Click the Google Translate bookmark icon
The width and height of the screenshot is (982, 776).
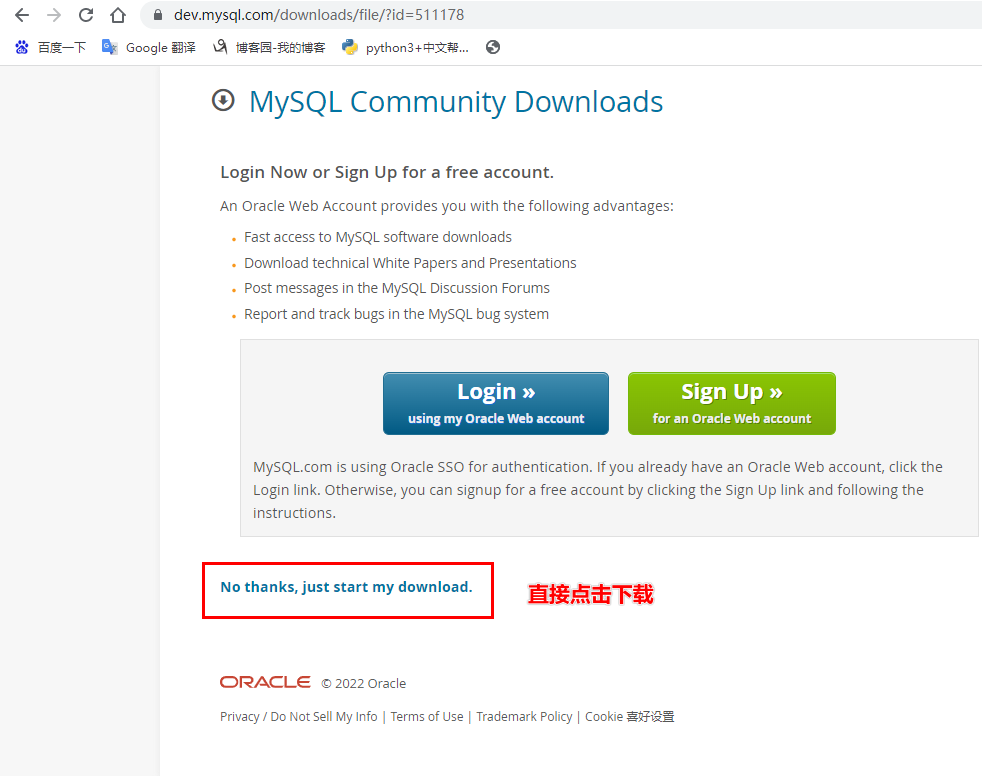pyautogui.click(x=110, y=47)
